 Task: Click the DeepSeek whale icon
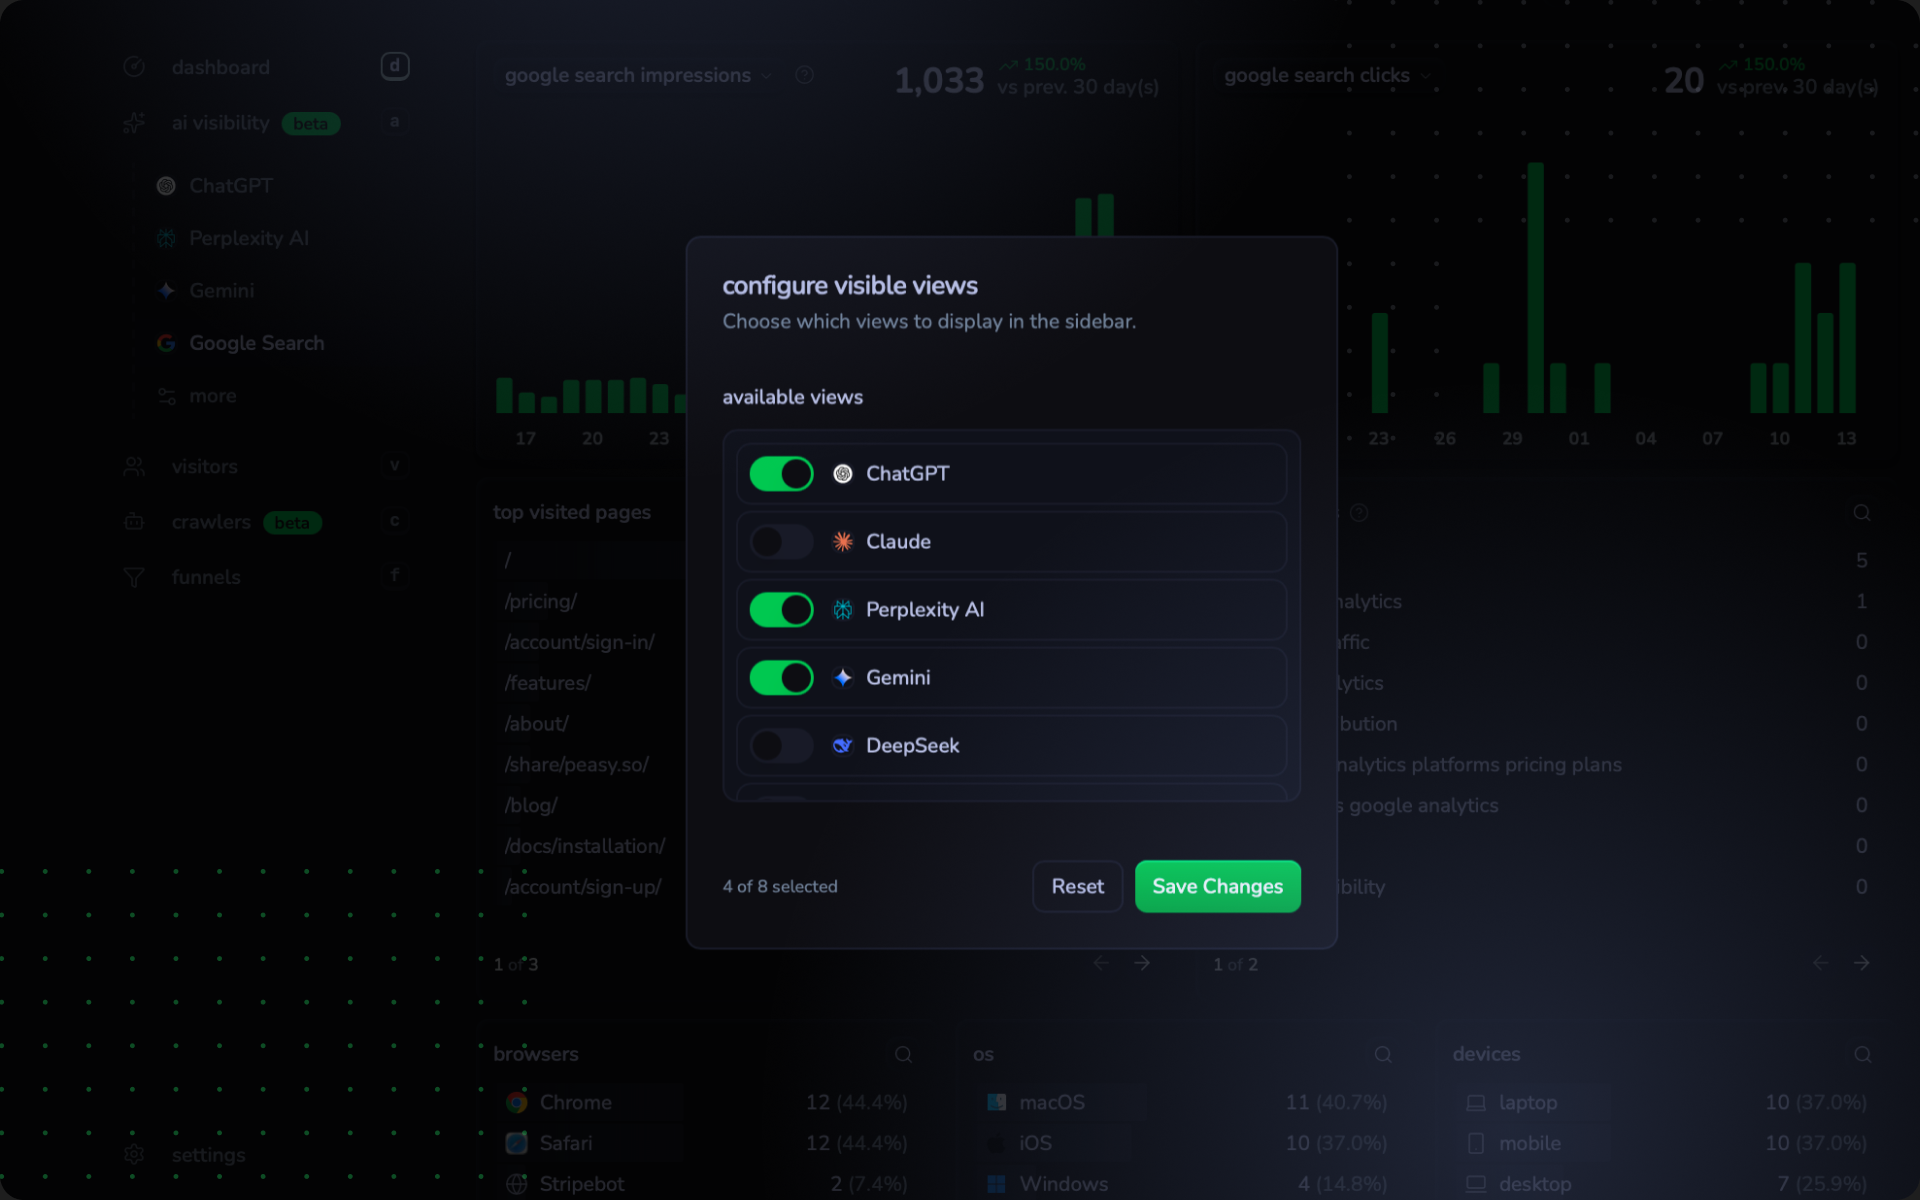843,746
